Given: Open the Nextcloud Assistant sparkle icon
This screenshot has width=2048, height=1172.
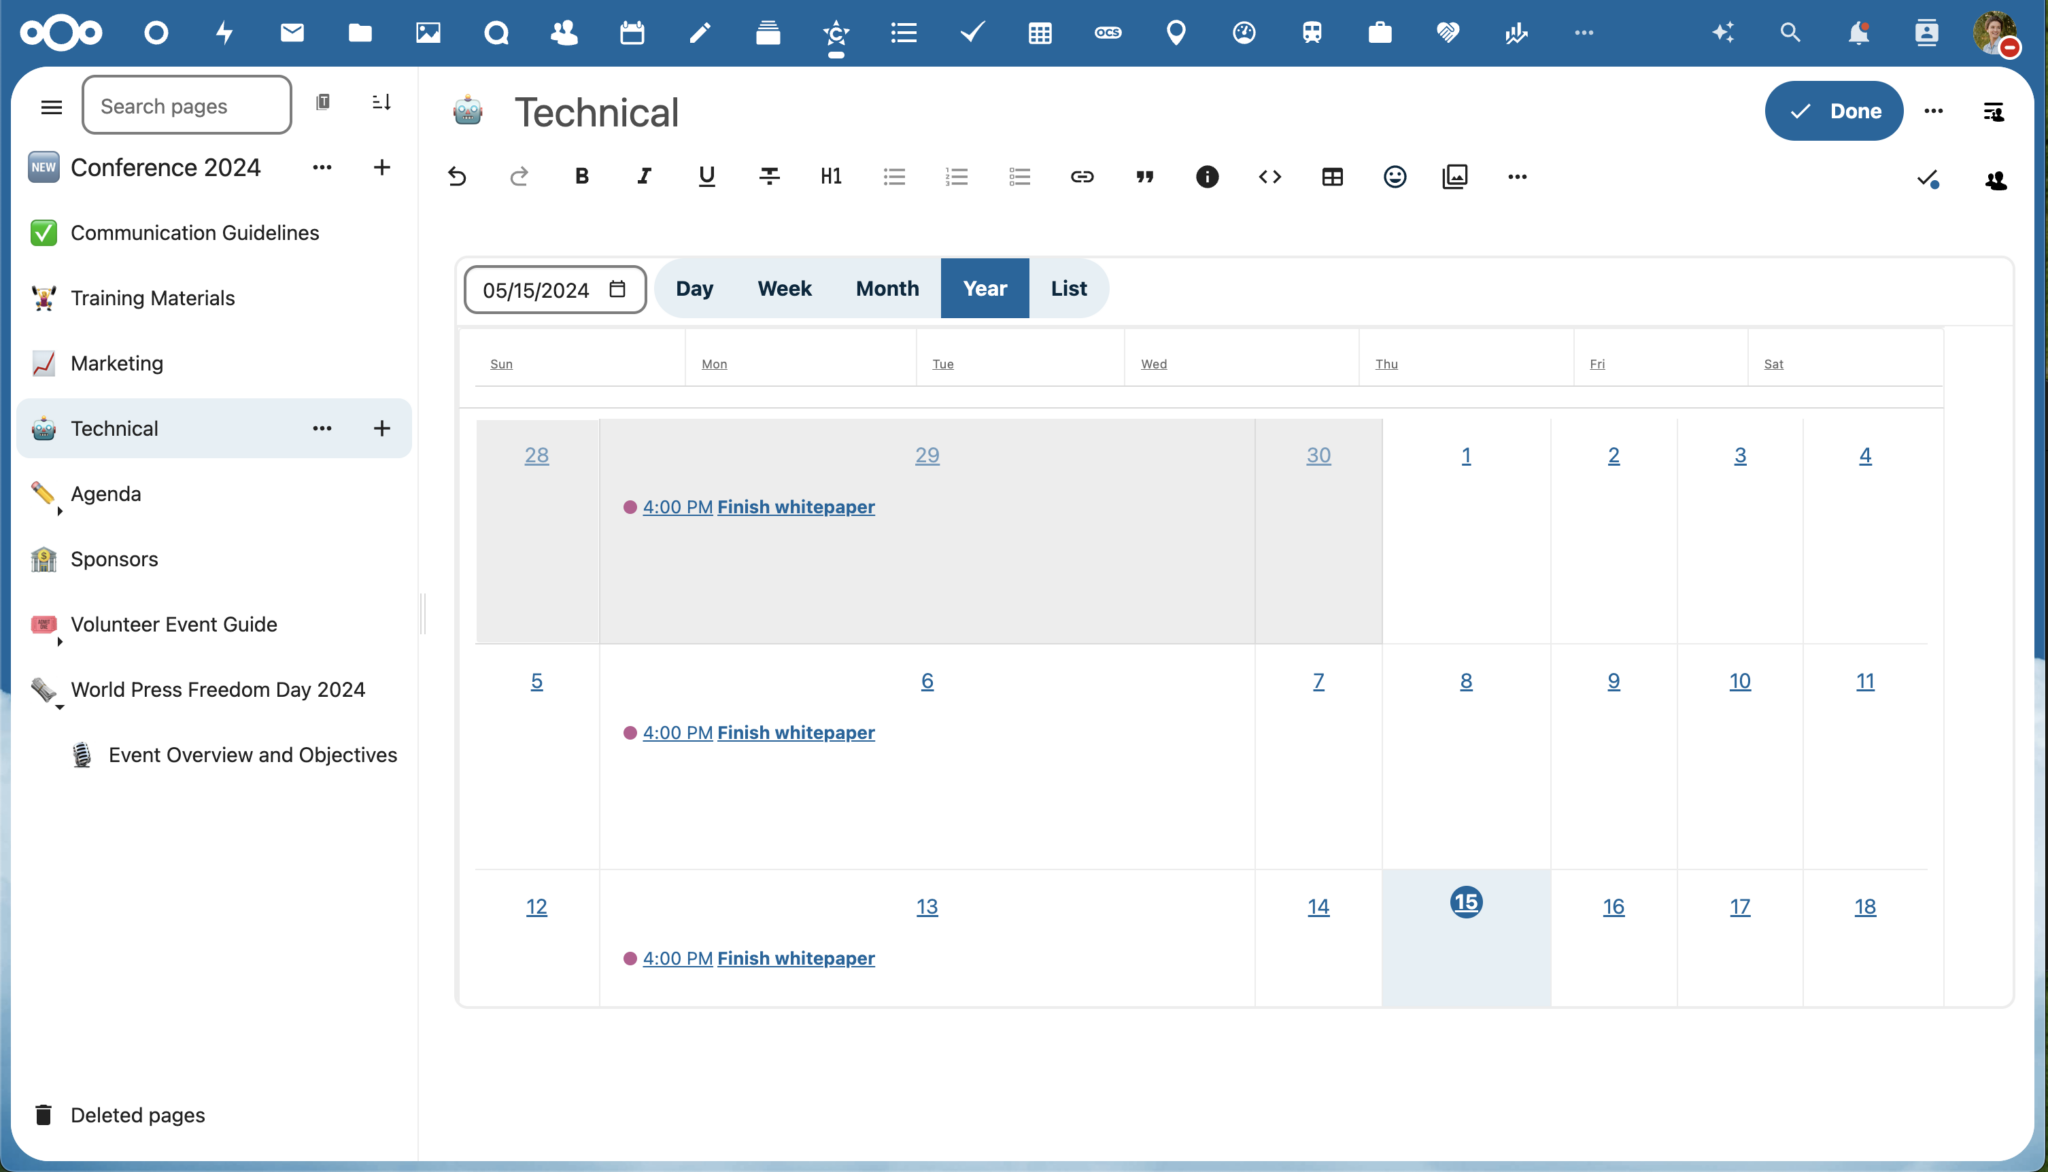Looking at the screenshot, I should point(1722,33).
